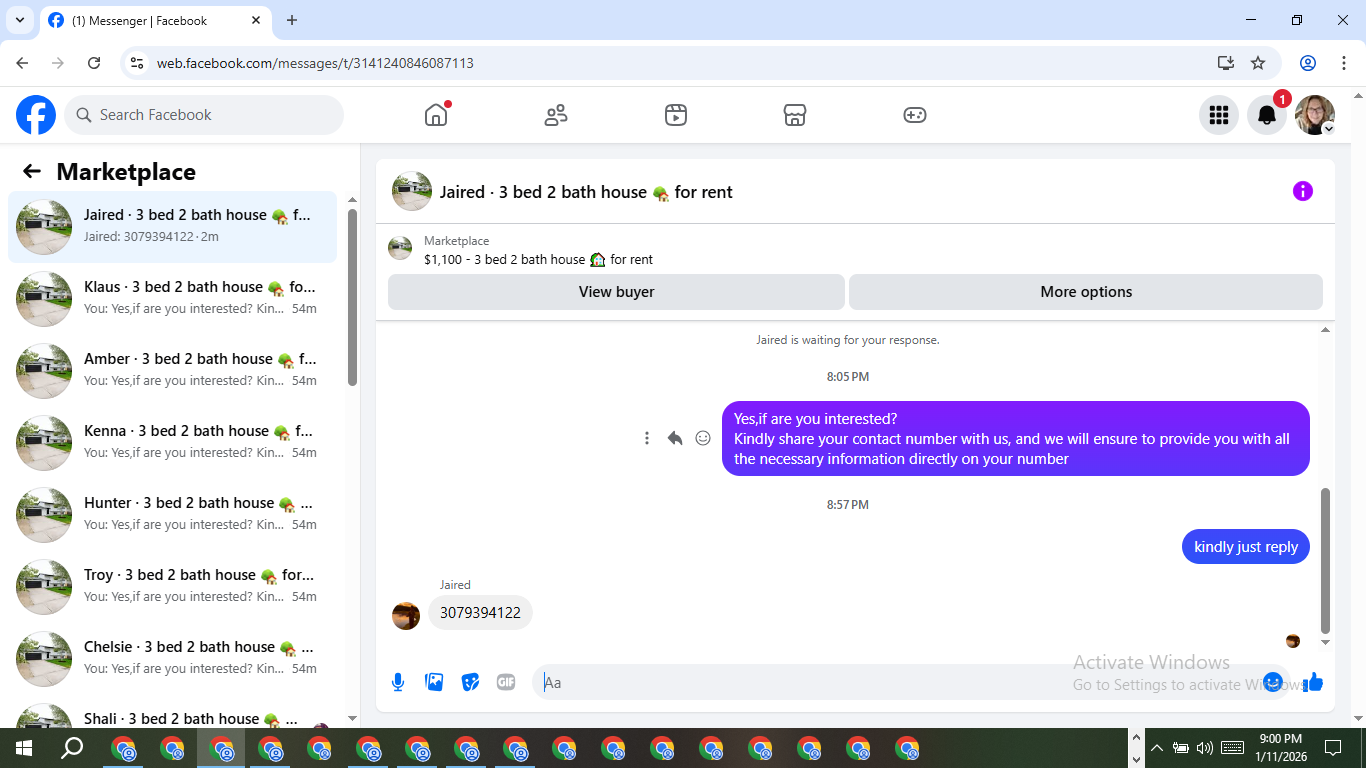Click the message text input field
Viewport: 1366px width, 768px height.
(x=900, y=682)
